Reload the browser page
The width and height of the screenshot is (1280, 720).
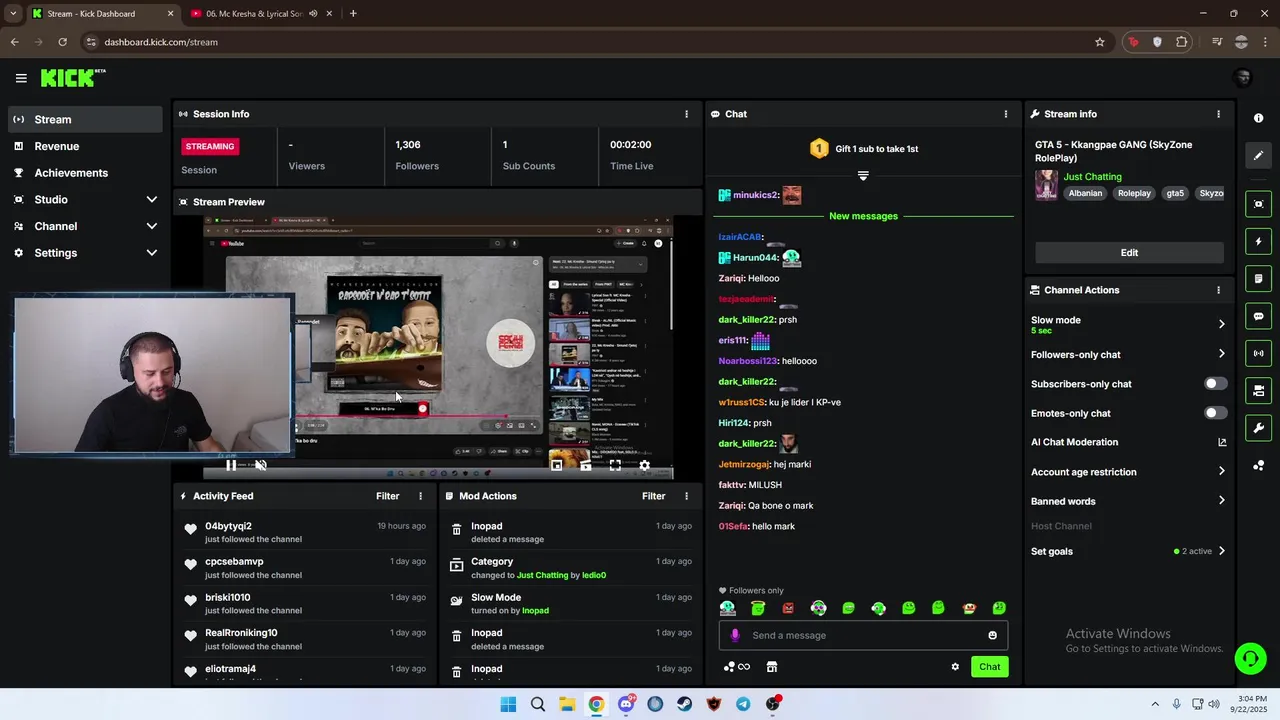click(62, 42)
